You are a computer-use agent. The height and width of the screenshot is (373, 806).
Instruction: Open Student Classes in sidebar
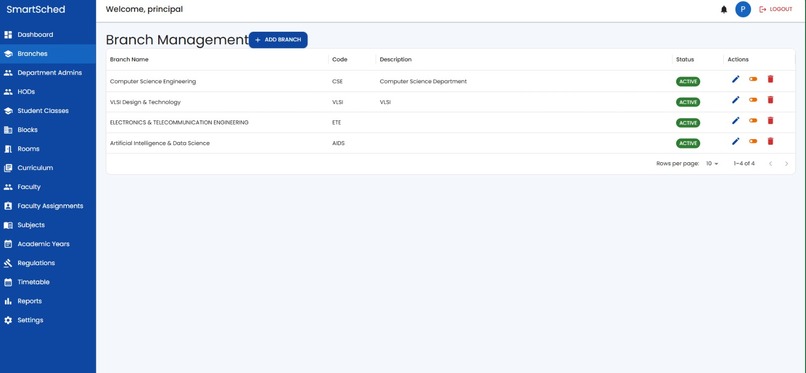pos(48,111)
